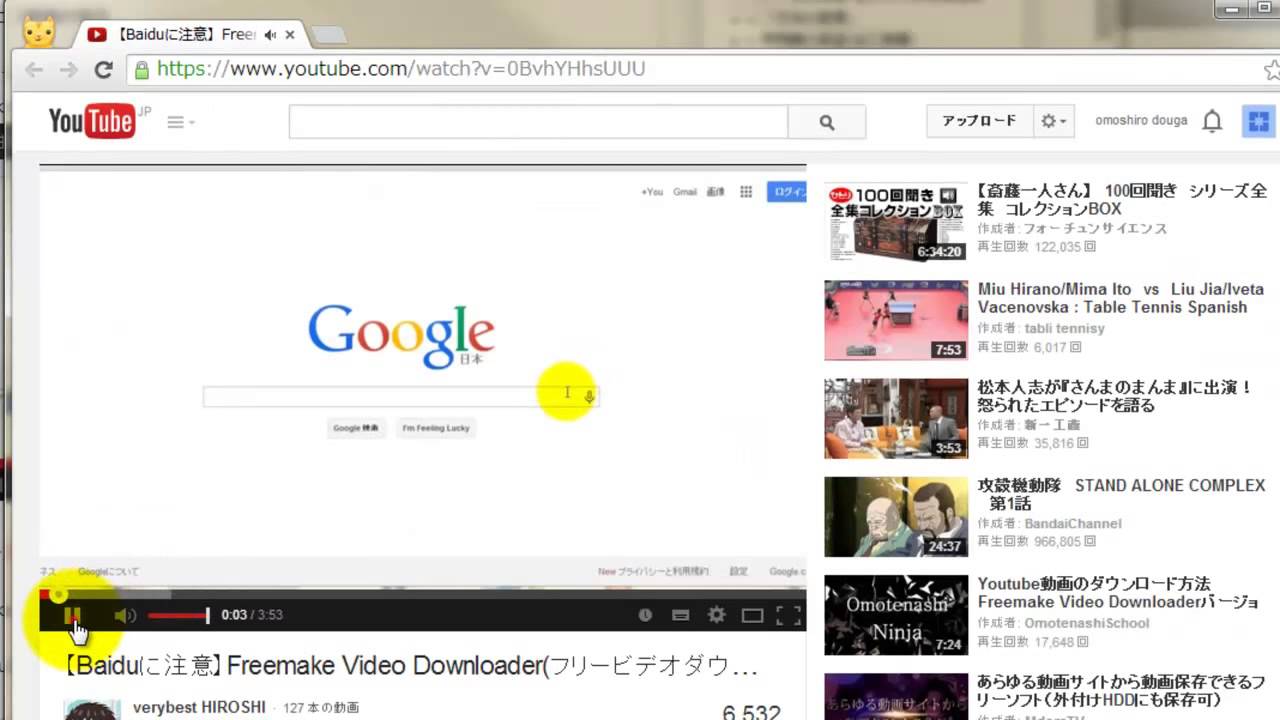The image size is (1280, 720).
Task: Open 攻殻機動隊 STAND ALONE COMPLEX thumbnail
Action: [x=896, y=516]
